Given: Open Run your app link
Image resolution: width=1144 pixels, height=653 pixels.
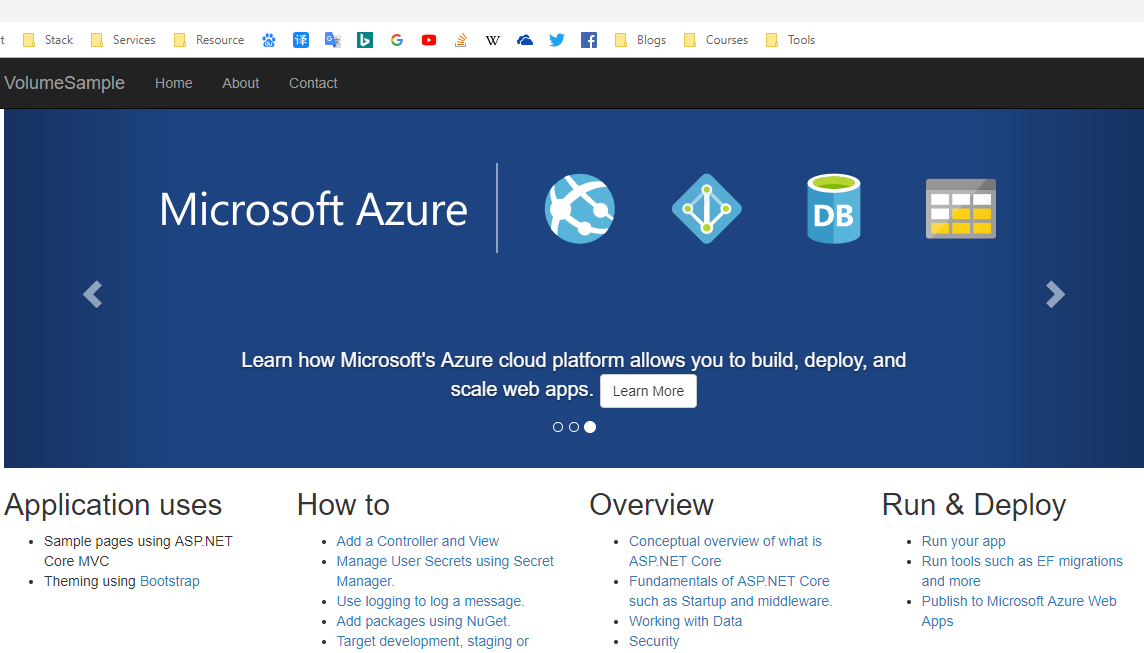Looking at the screenshot, I should tap(963, 541).
